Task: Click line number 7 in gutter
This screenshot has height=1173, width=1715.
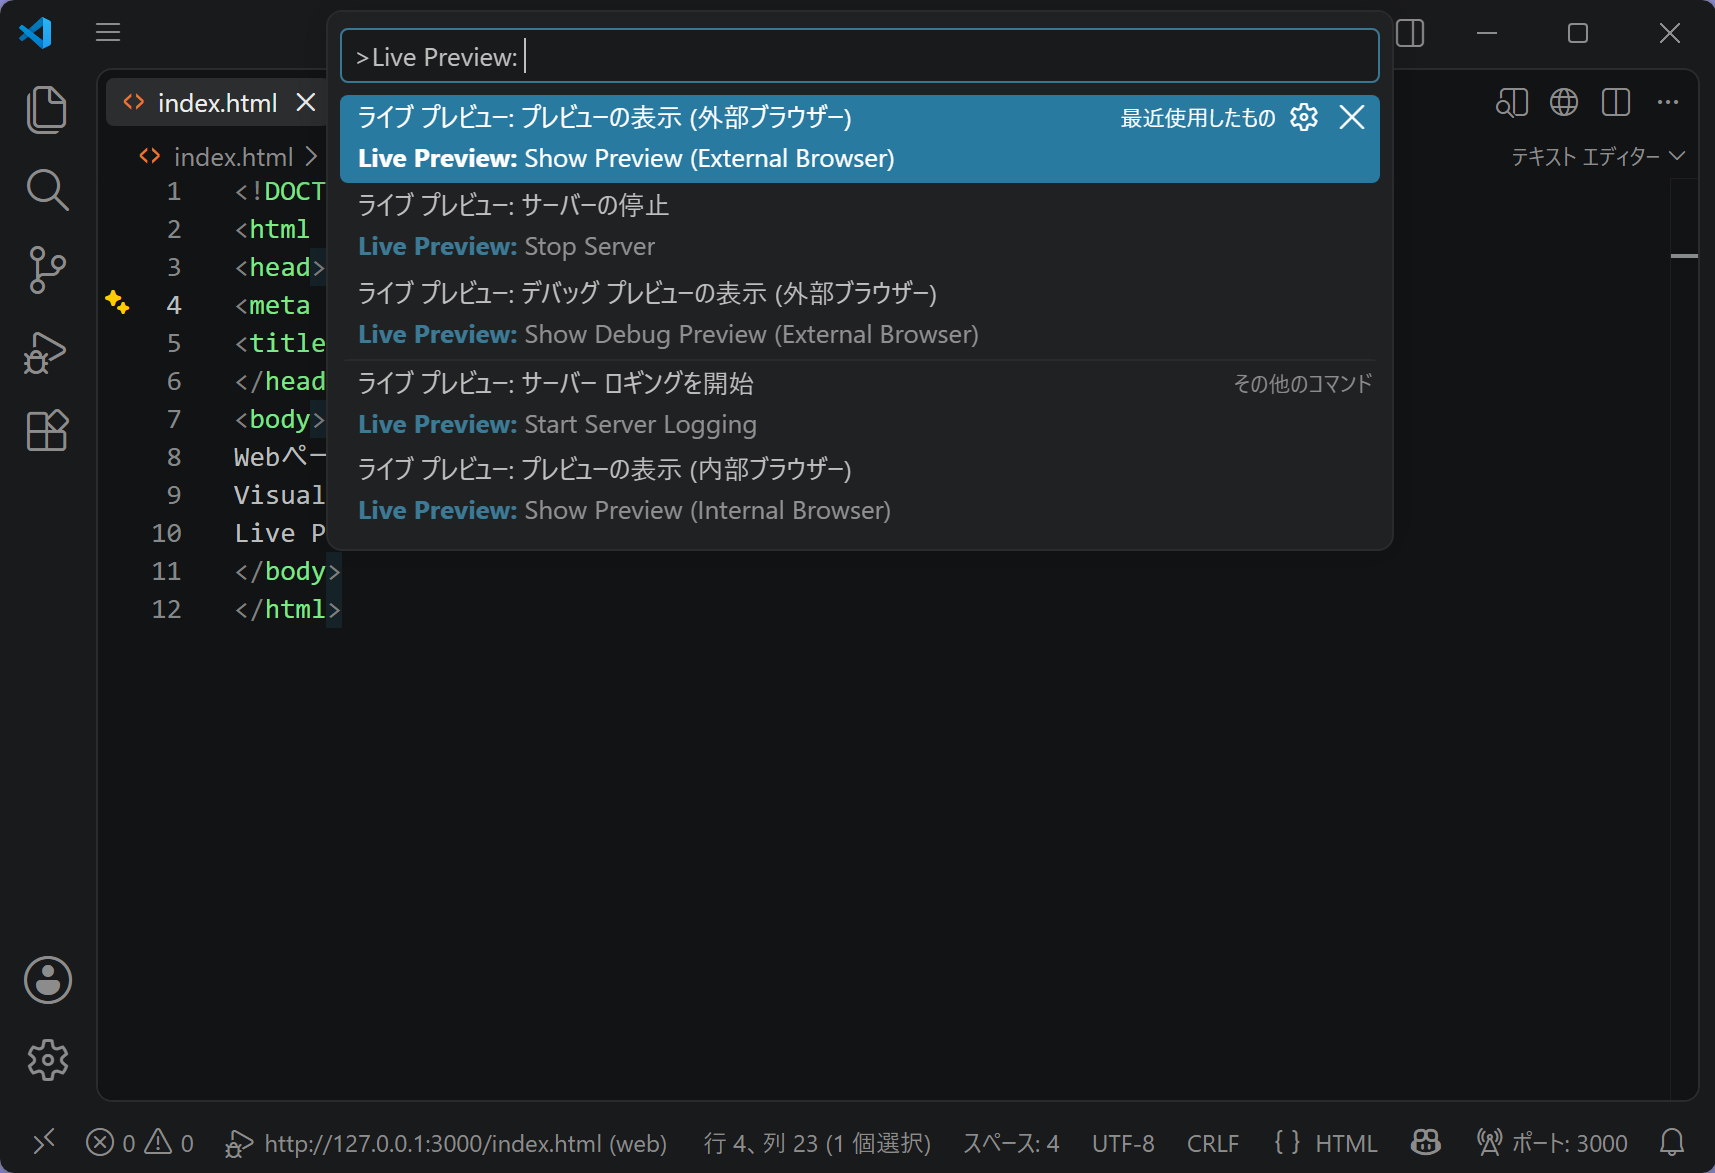Action: click(174, 419)
